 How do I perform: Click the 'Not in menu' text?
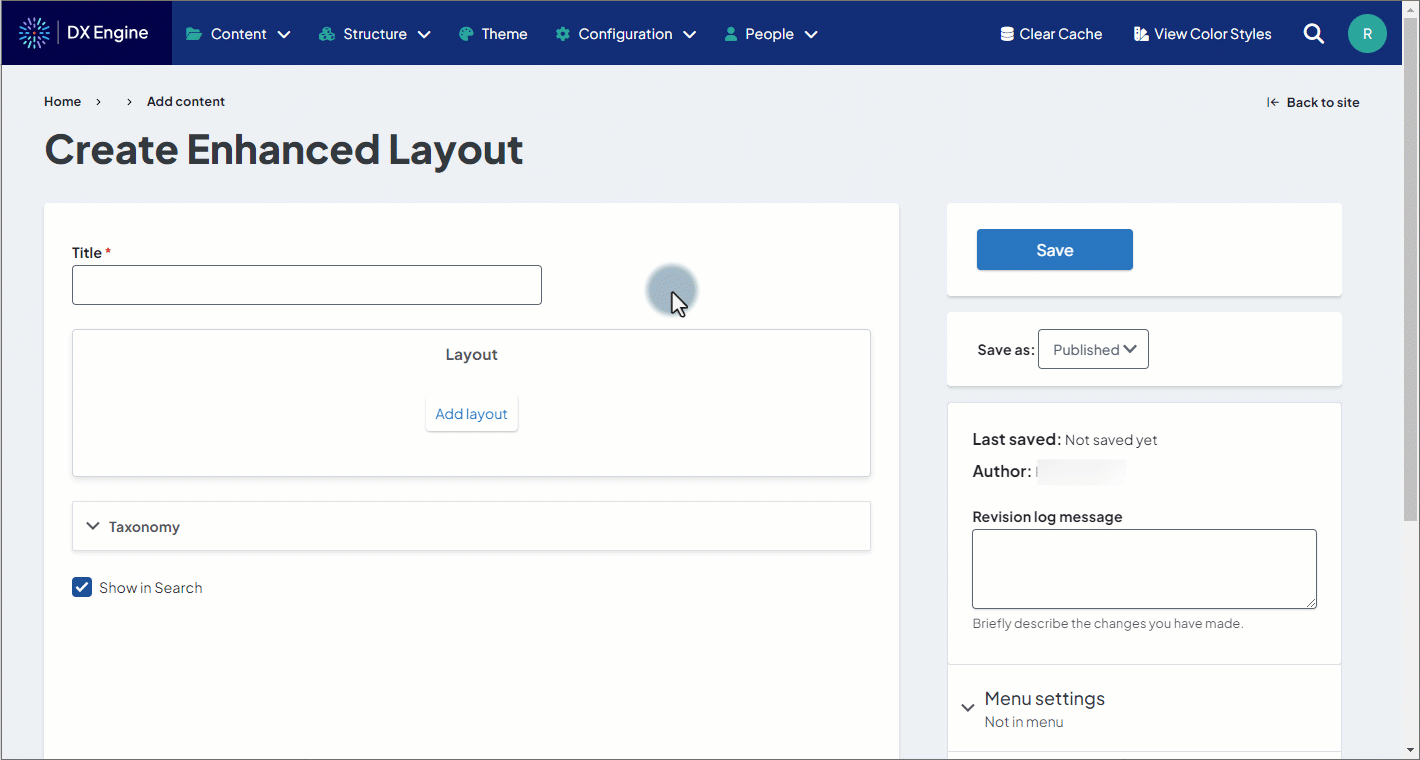pyautogui.click(x=1024, y=722)
